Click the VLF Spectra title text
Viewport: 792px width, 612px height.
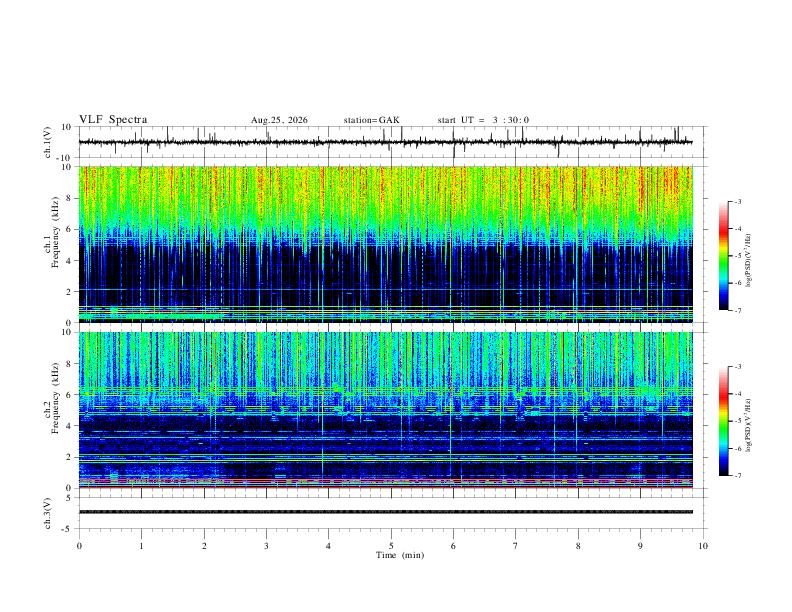[113, 120]
